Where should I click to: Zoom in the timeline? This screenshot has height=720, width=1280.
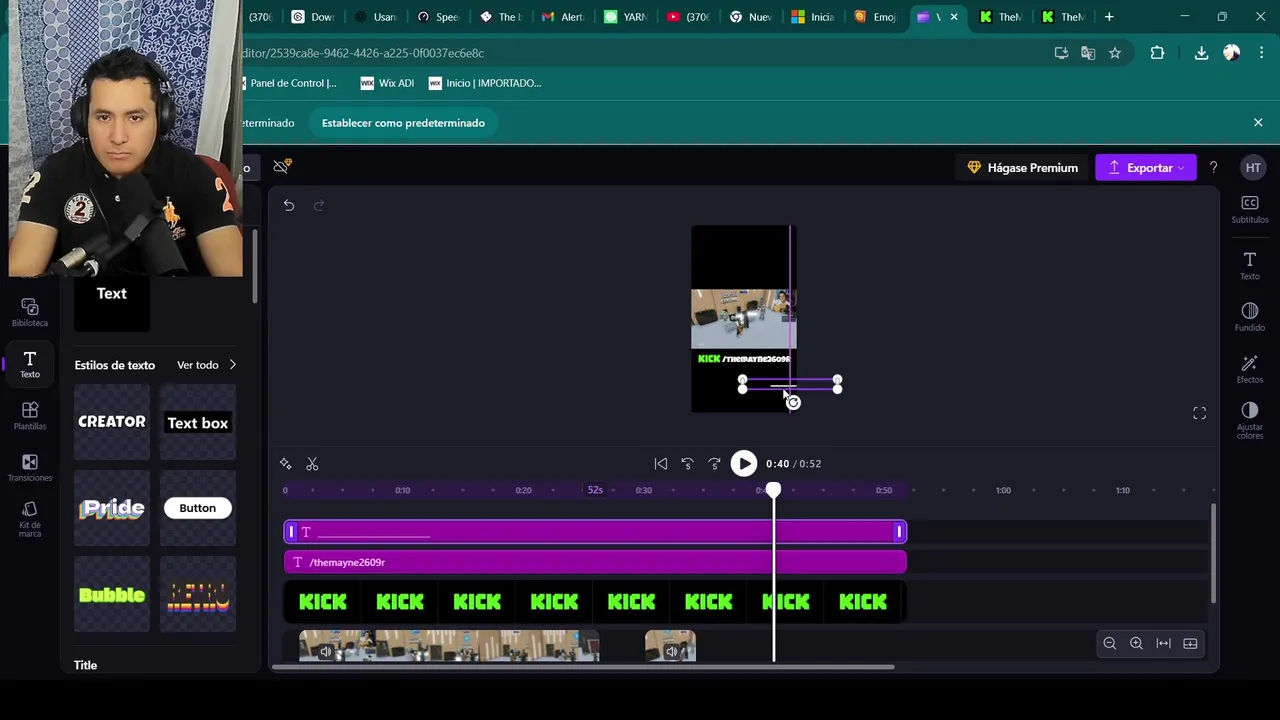click(x=1136, y=644)
